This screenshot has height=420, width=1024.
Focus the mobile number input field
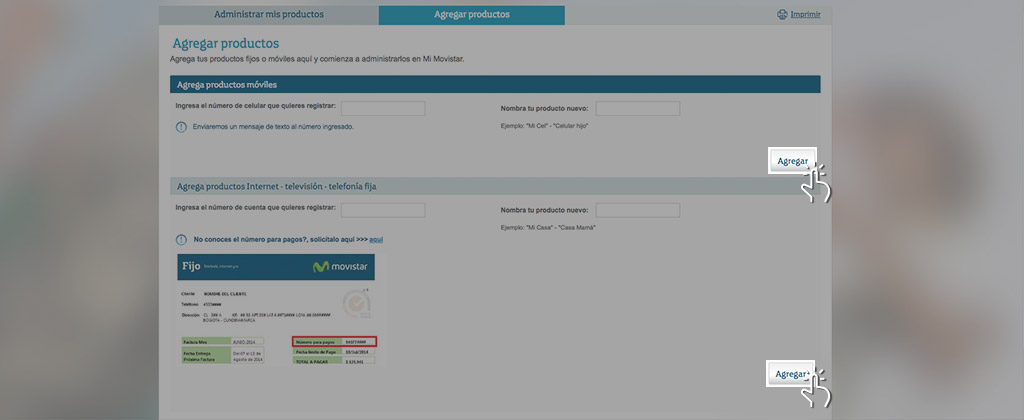[x=383, y=108]
